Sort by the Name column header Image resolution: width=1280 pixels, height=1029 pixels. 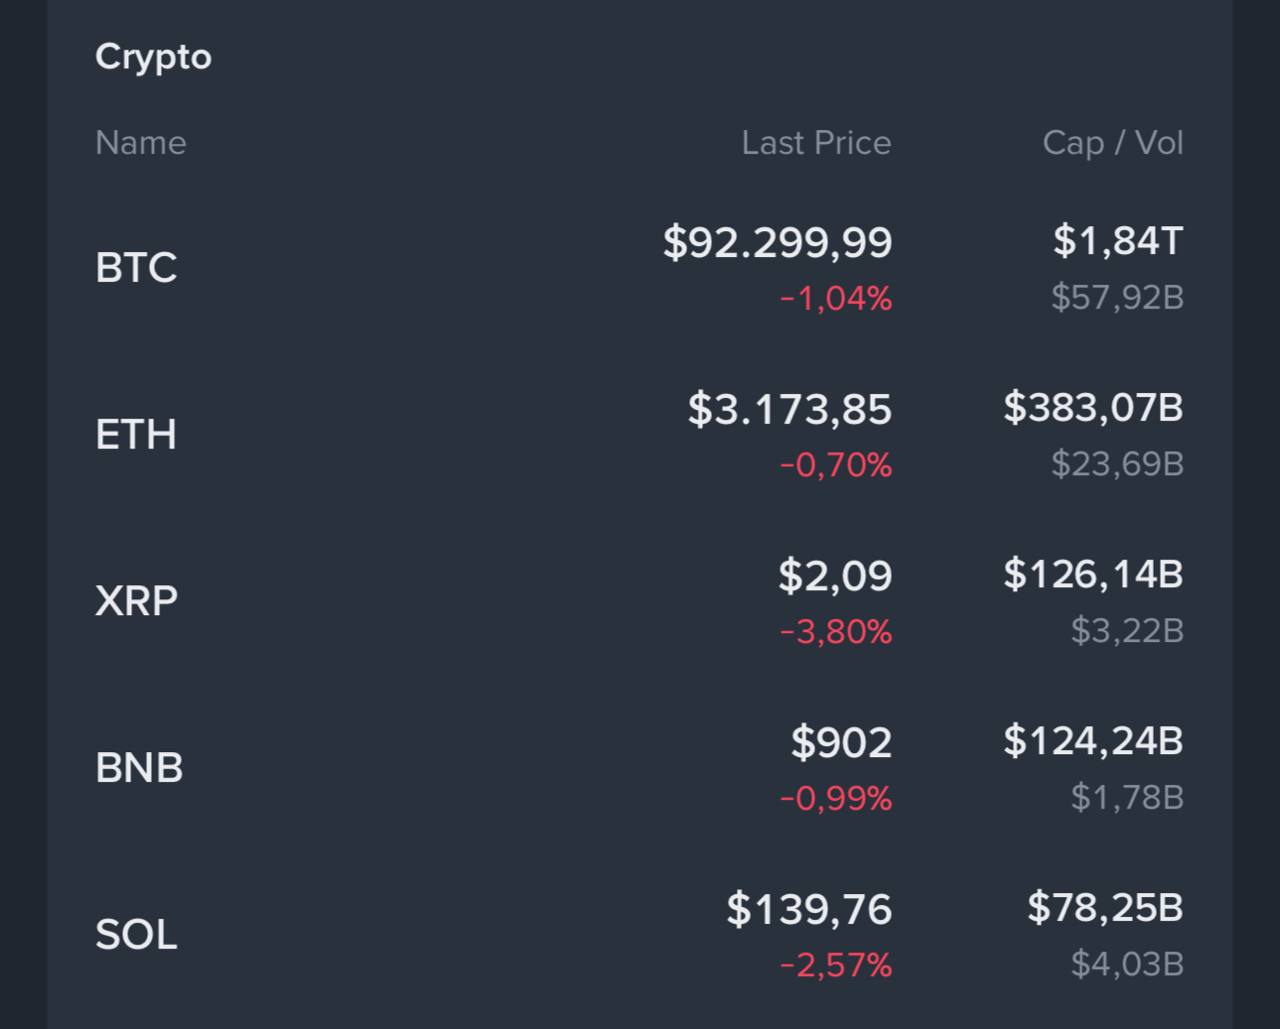(141, 143)
